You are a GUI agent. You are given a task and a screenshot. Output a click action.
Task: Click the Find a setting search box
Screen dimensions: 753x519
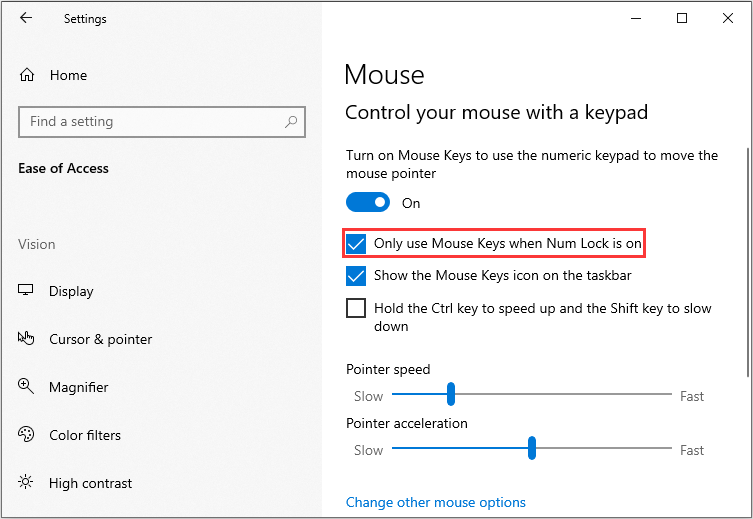click(x=162, y=122)
